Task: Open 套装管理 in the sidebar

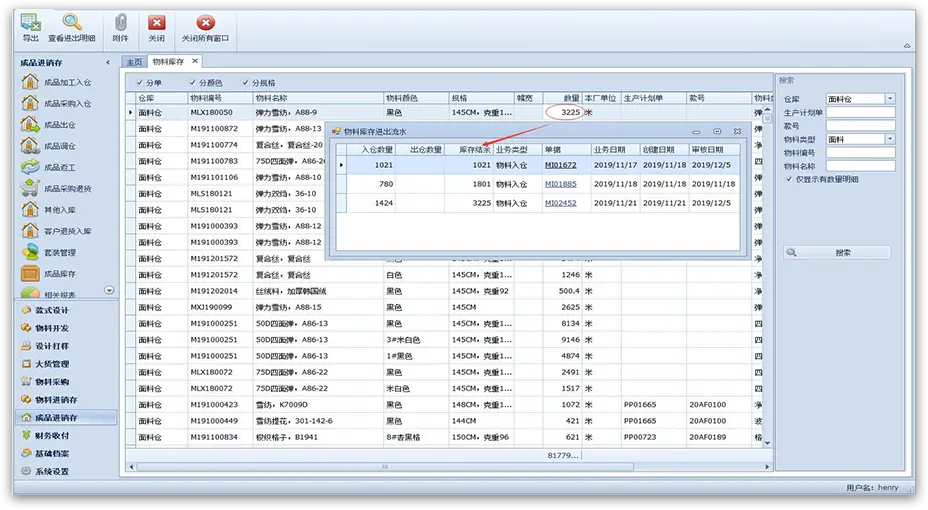Action: point(49,253)
